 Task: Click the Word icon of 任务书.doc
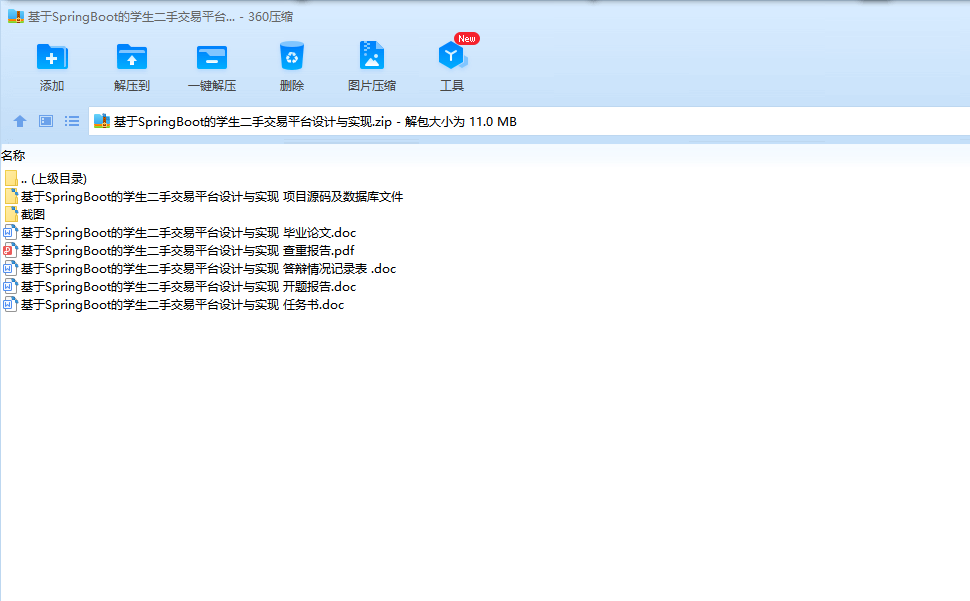click(11, 304)
